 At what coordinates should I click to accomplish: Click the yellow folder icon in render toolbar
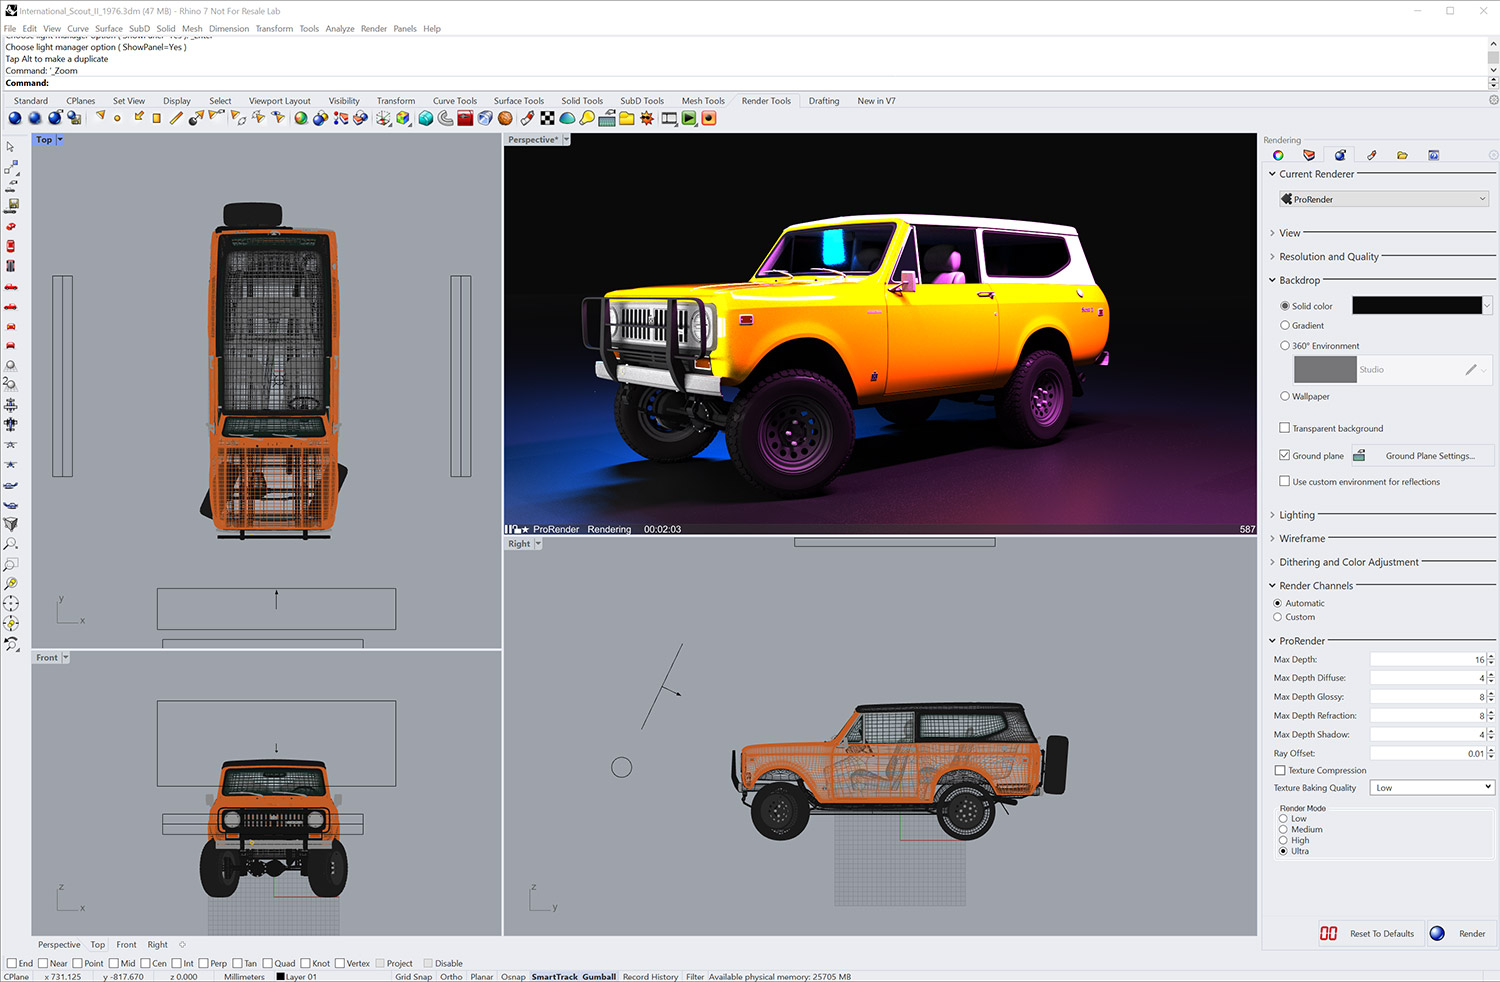click(627, 118)
